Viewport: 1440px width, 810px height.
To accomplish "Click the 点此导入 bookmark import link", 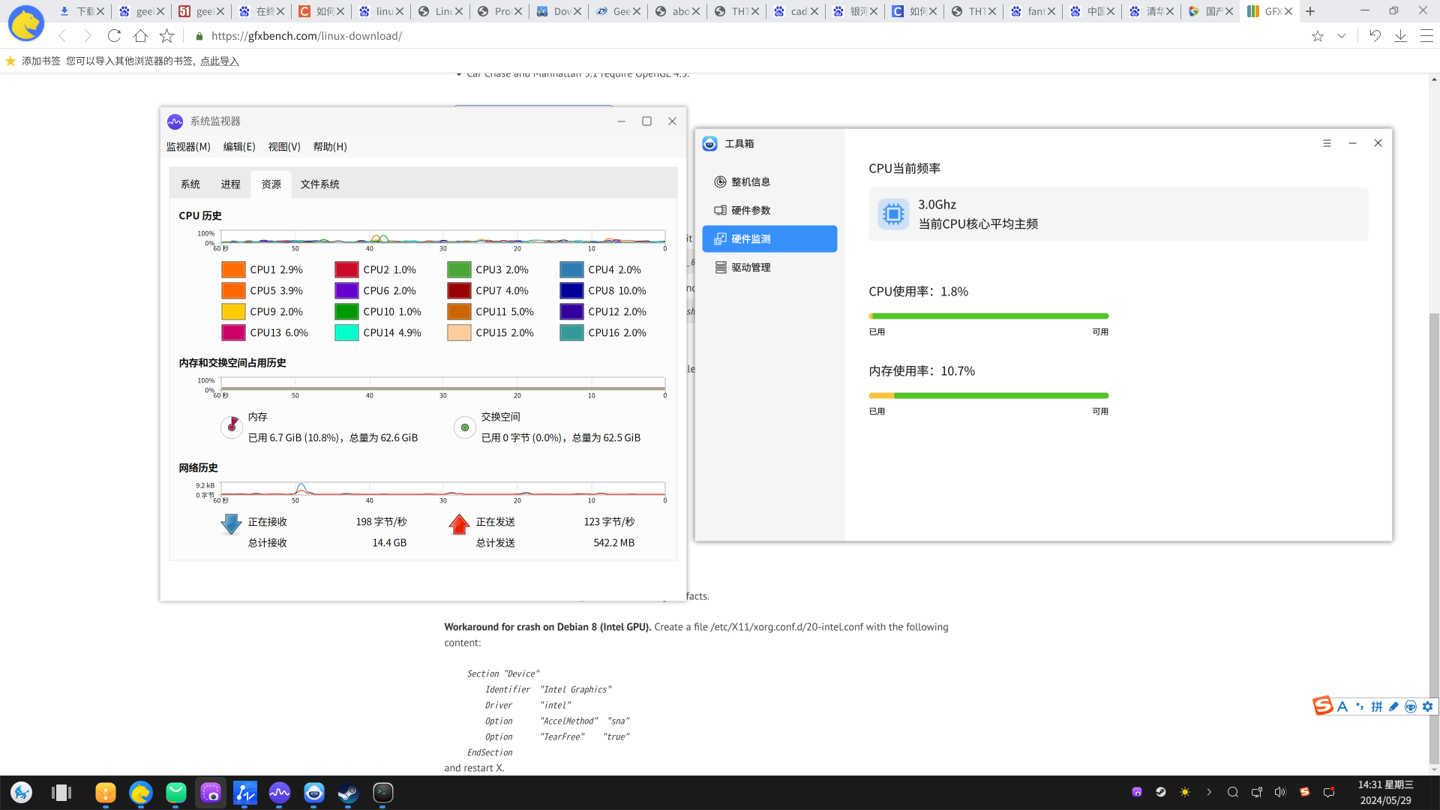I will pos(219,61).
